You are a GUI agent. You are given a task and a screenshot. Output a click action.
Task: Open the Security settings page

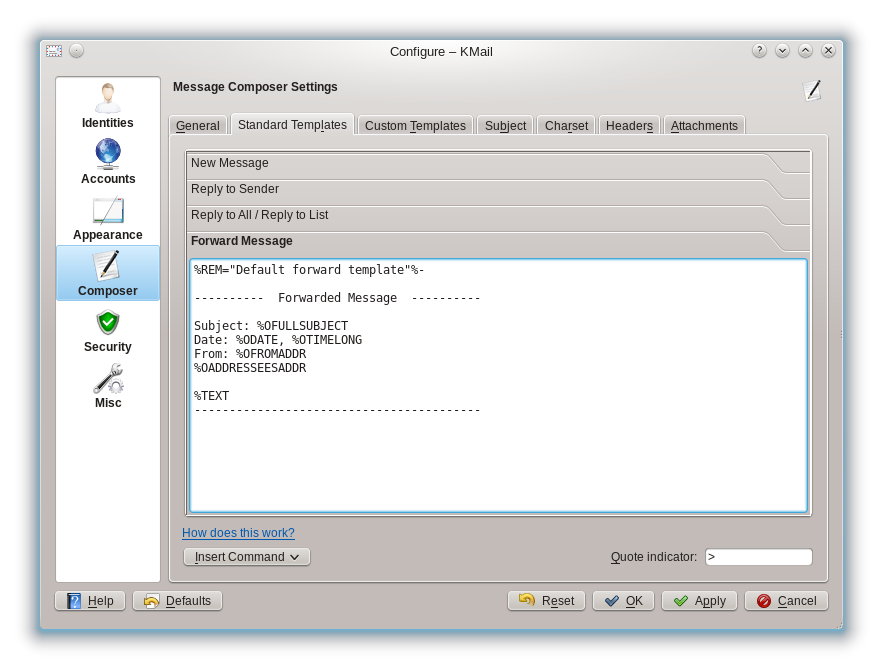(x=107, y=328)
